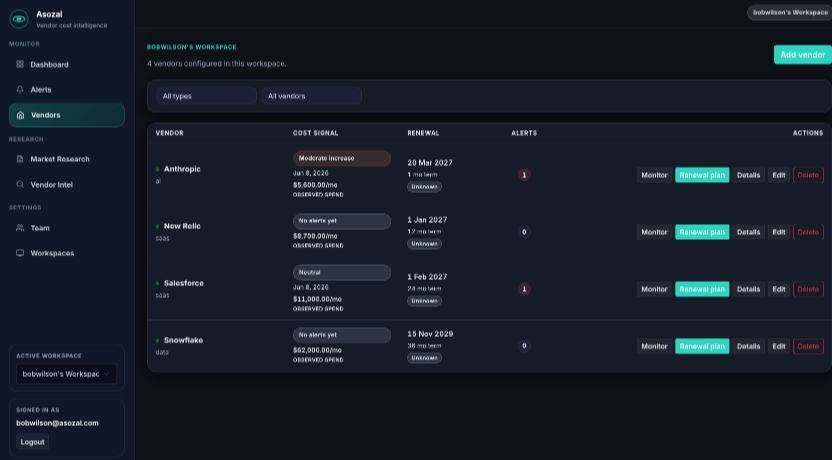Click the RENEWAL column header
The width and height of the screenshot is (832, 460).
click(423, 133)
